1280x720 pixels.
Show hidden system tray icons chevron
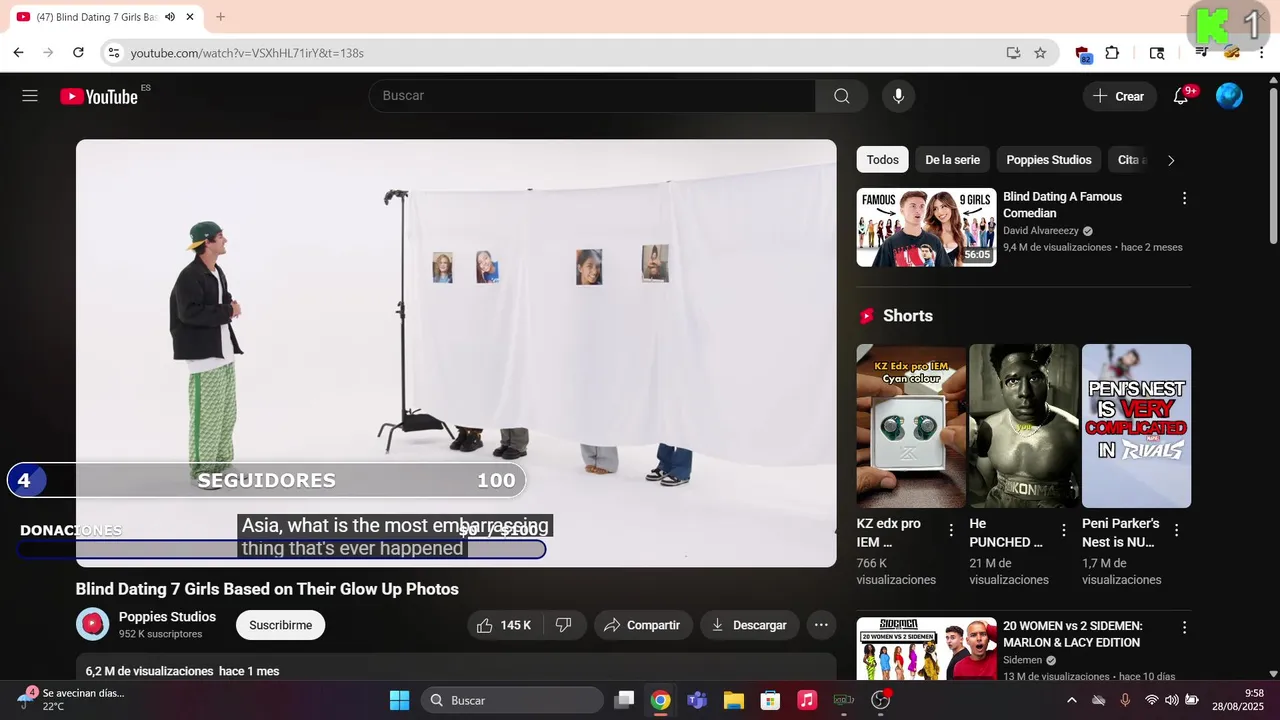[1072, 700]
